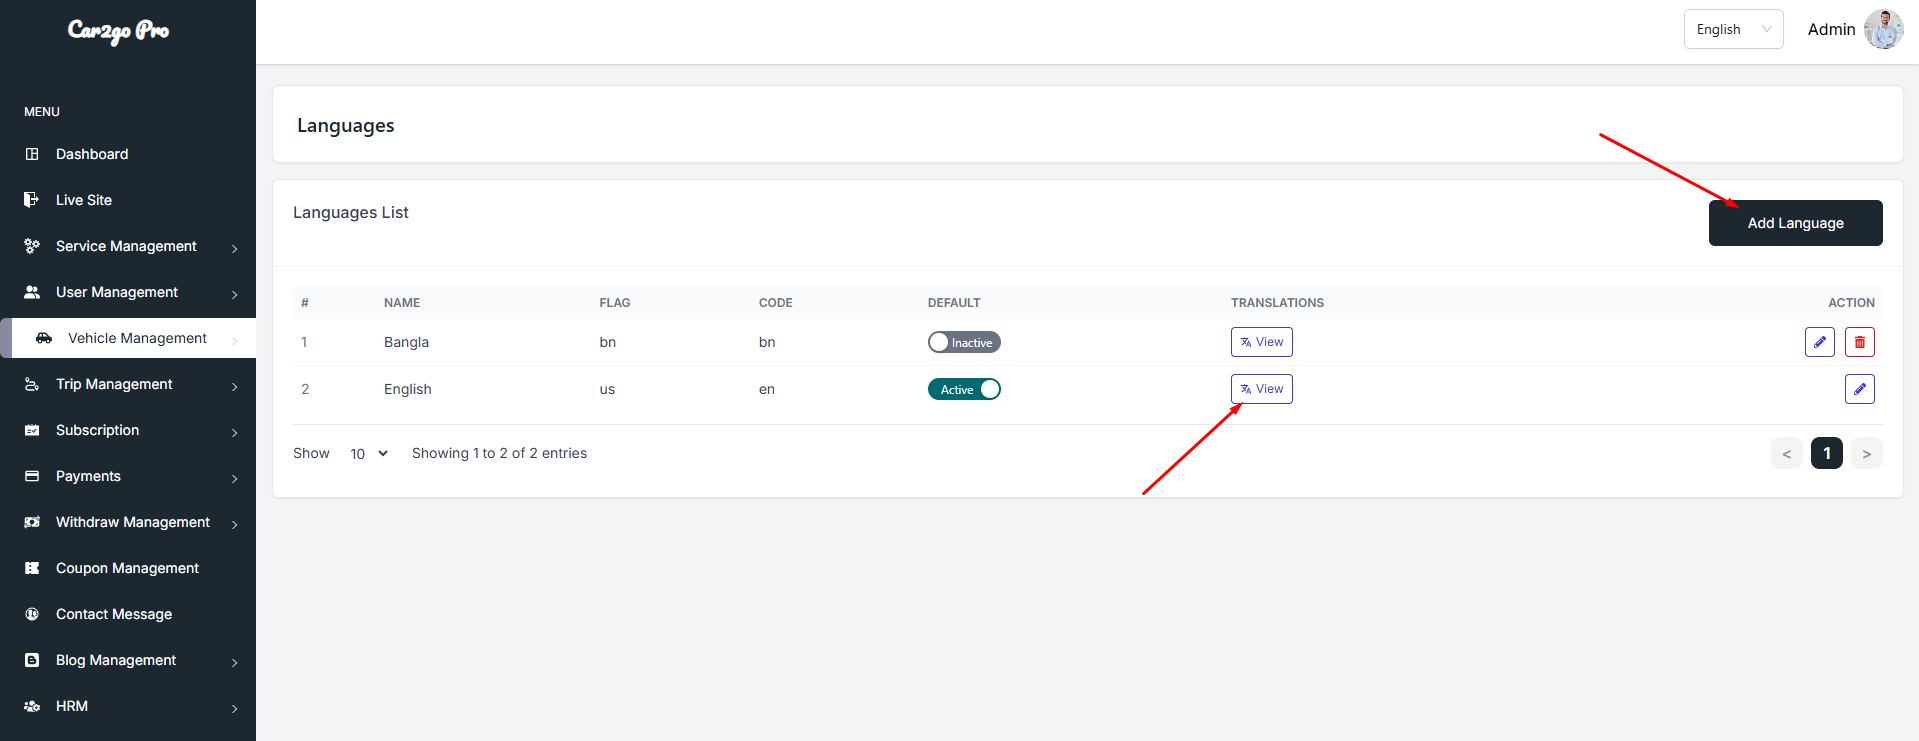
Task: Click the CODE column header
Action: point(775,303)
